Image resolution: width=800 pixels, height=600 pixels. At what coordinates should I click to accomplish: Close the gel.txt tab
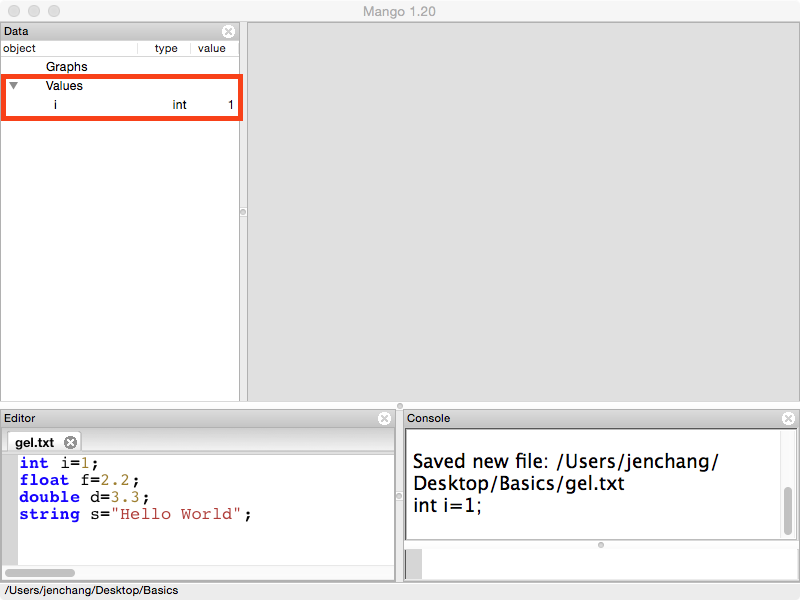(70, 442)
